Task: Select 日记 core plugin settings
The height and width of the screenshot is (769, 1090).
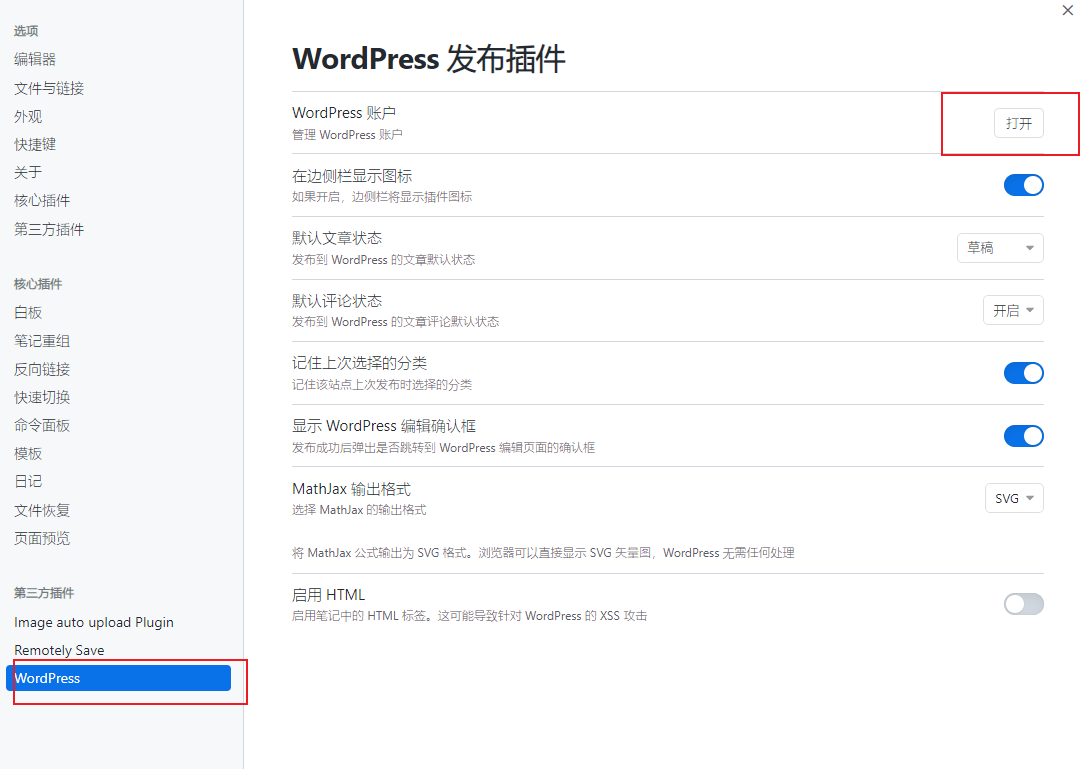Action: [x=28, y=481]
